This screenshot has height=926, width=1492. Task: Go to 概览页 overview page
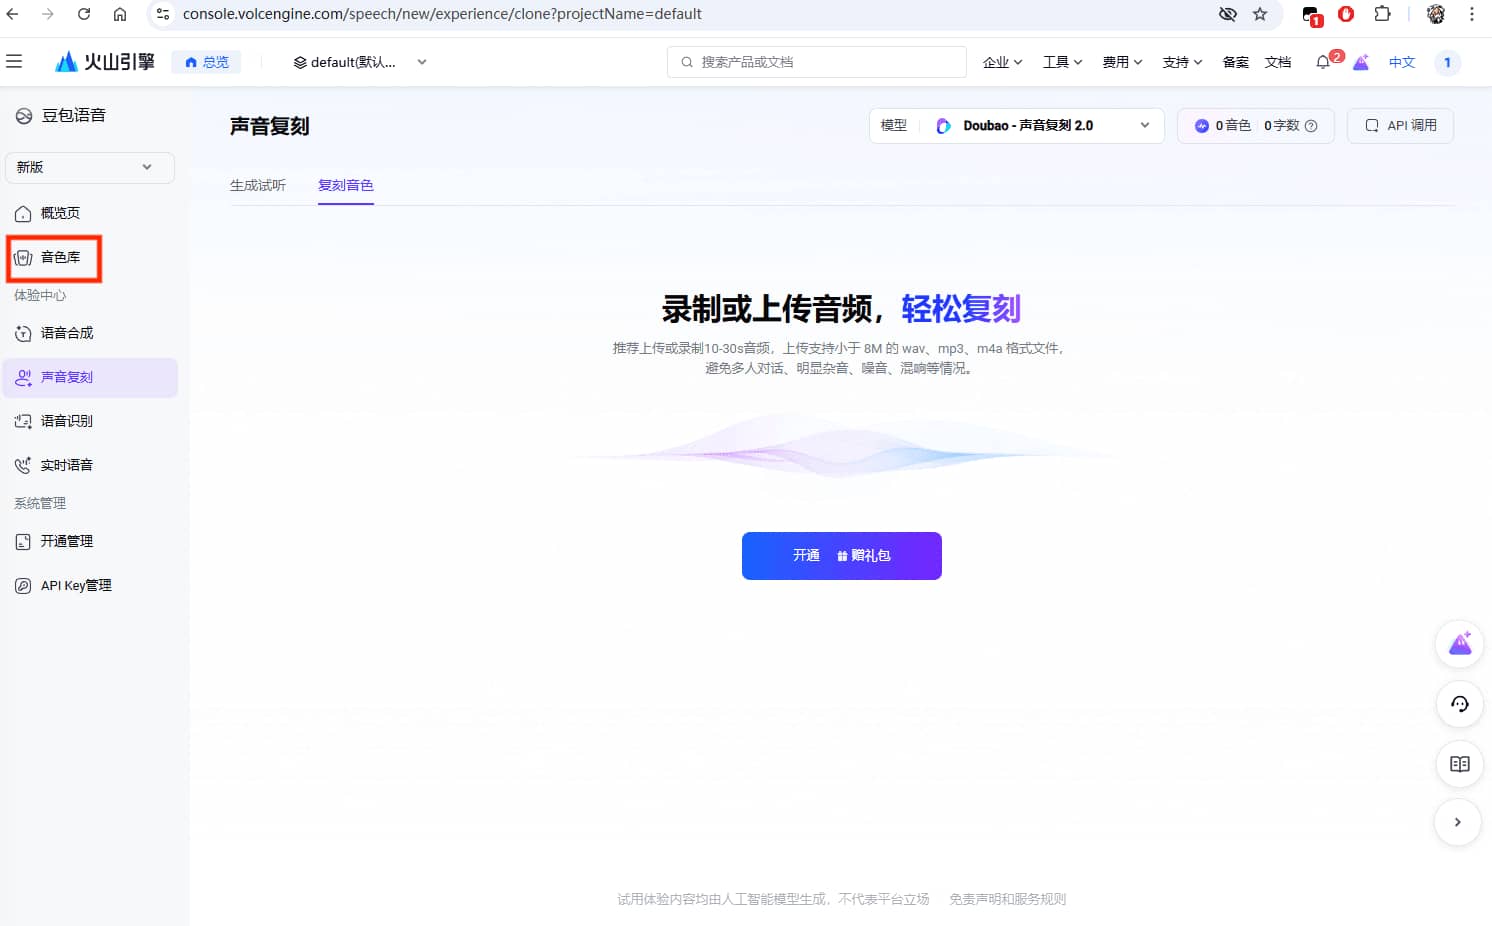point(62,212)
